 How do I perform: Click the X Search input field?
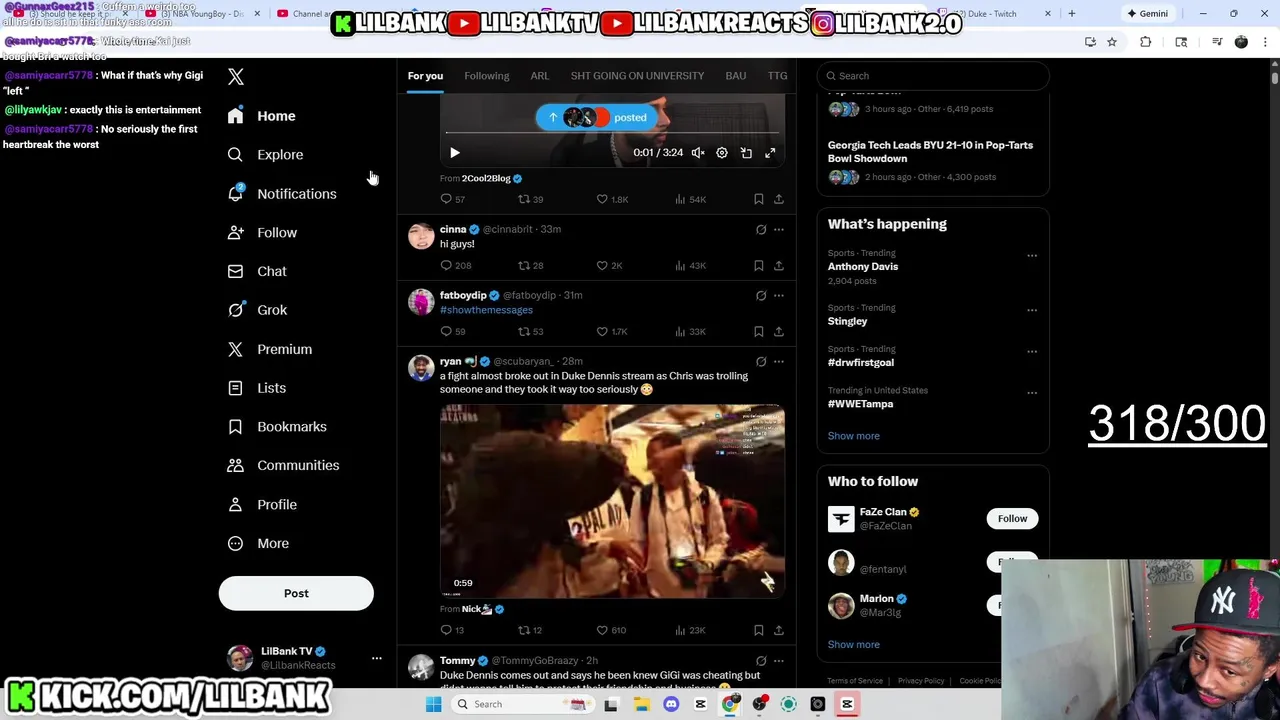933,76
